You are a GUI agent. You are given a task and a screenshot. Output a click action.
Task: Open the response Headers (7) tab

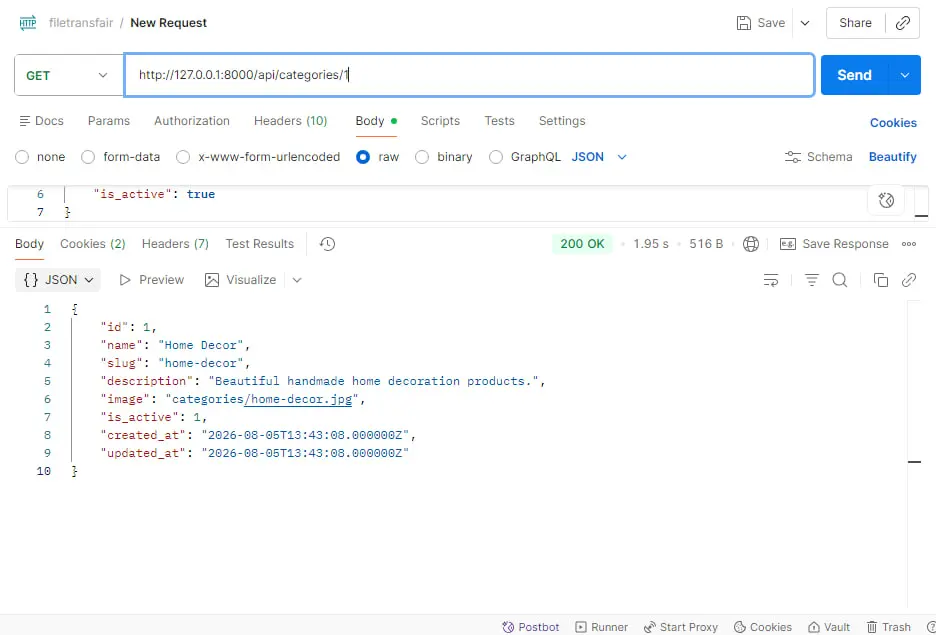(175, 243)
